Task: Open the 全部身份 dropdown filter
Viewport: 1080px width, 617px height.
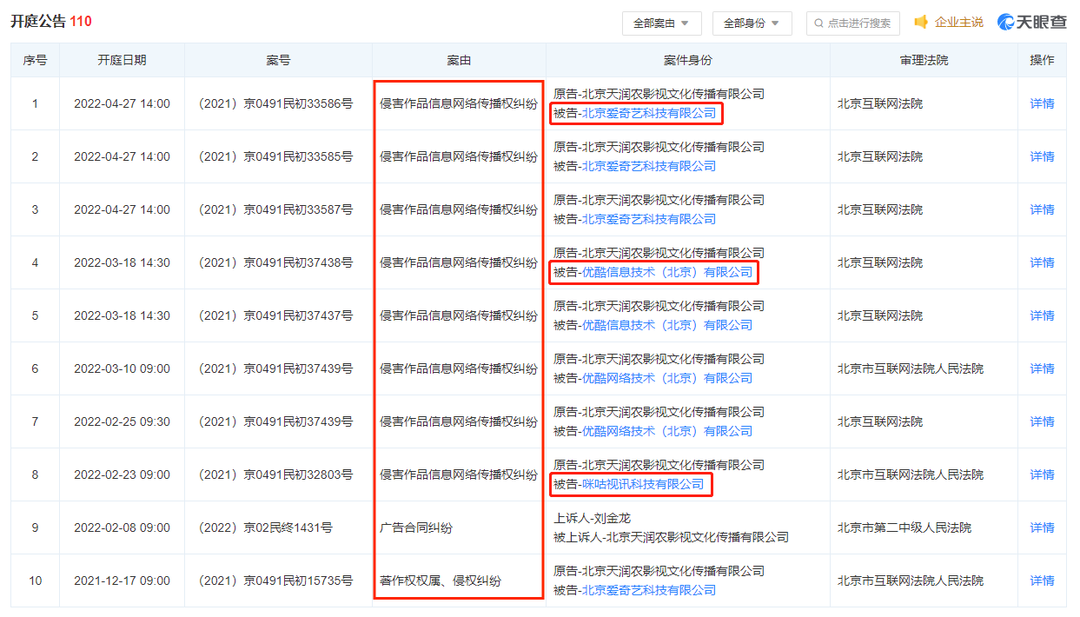Action: point(751,23)
